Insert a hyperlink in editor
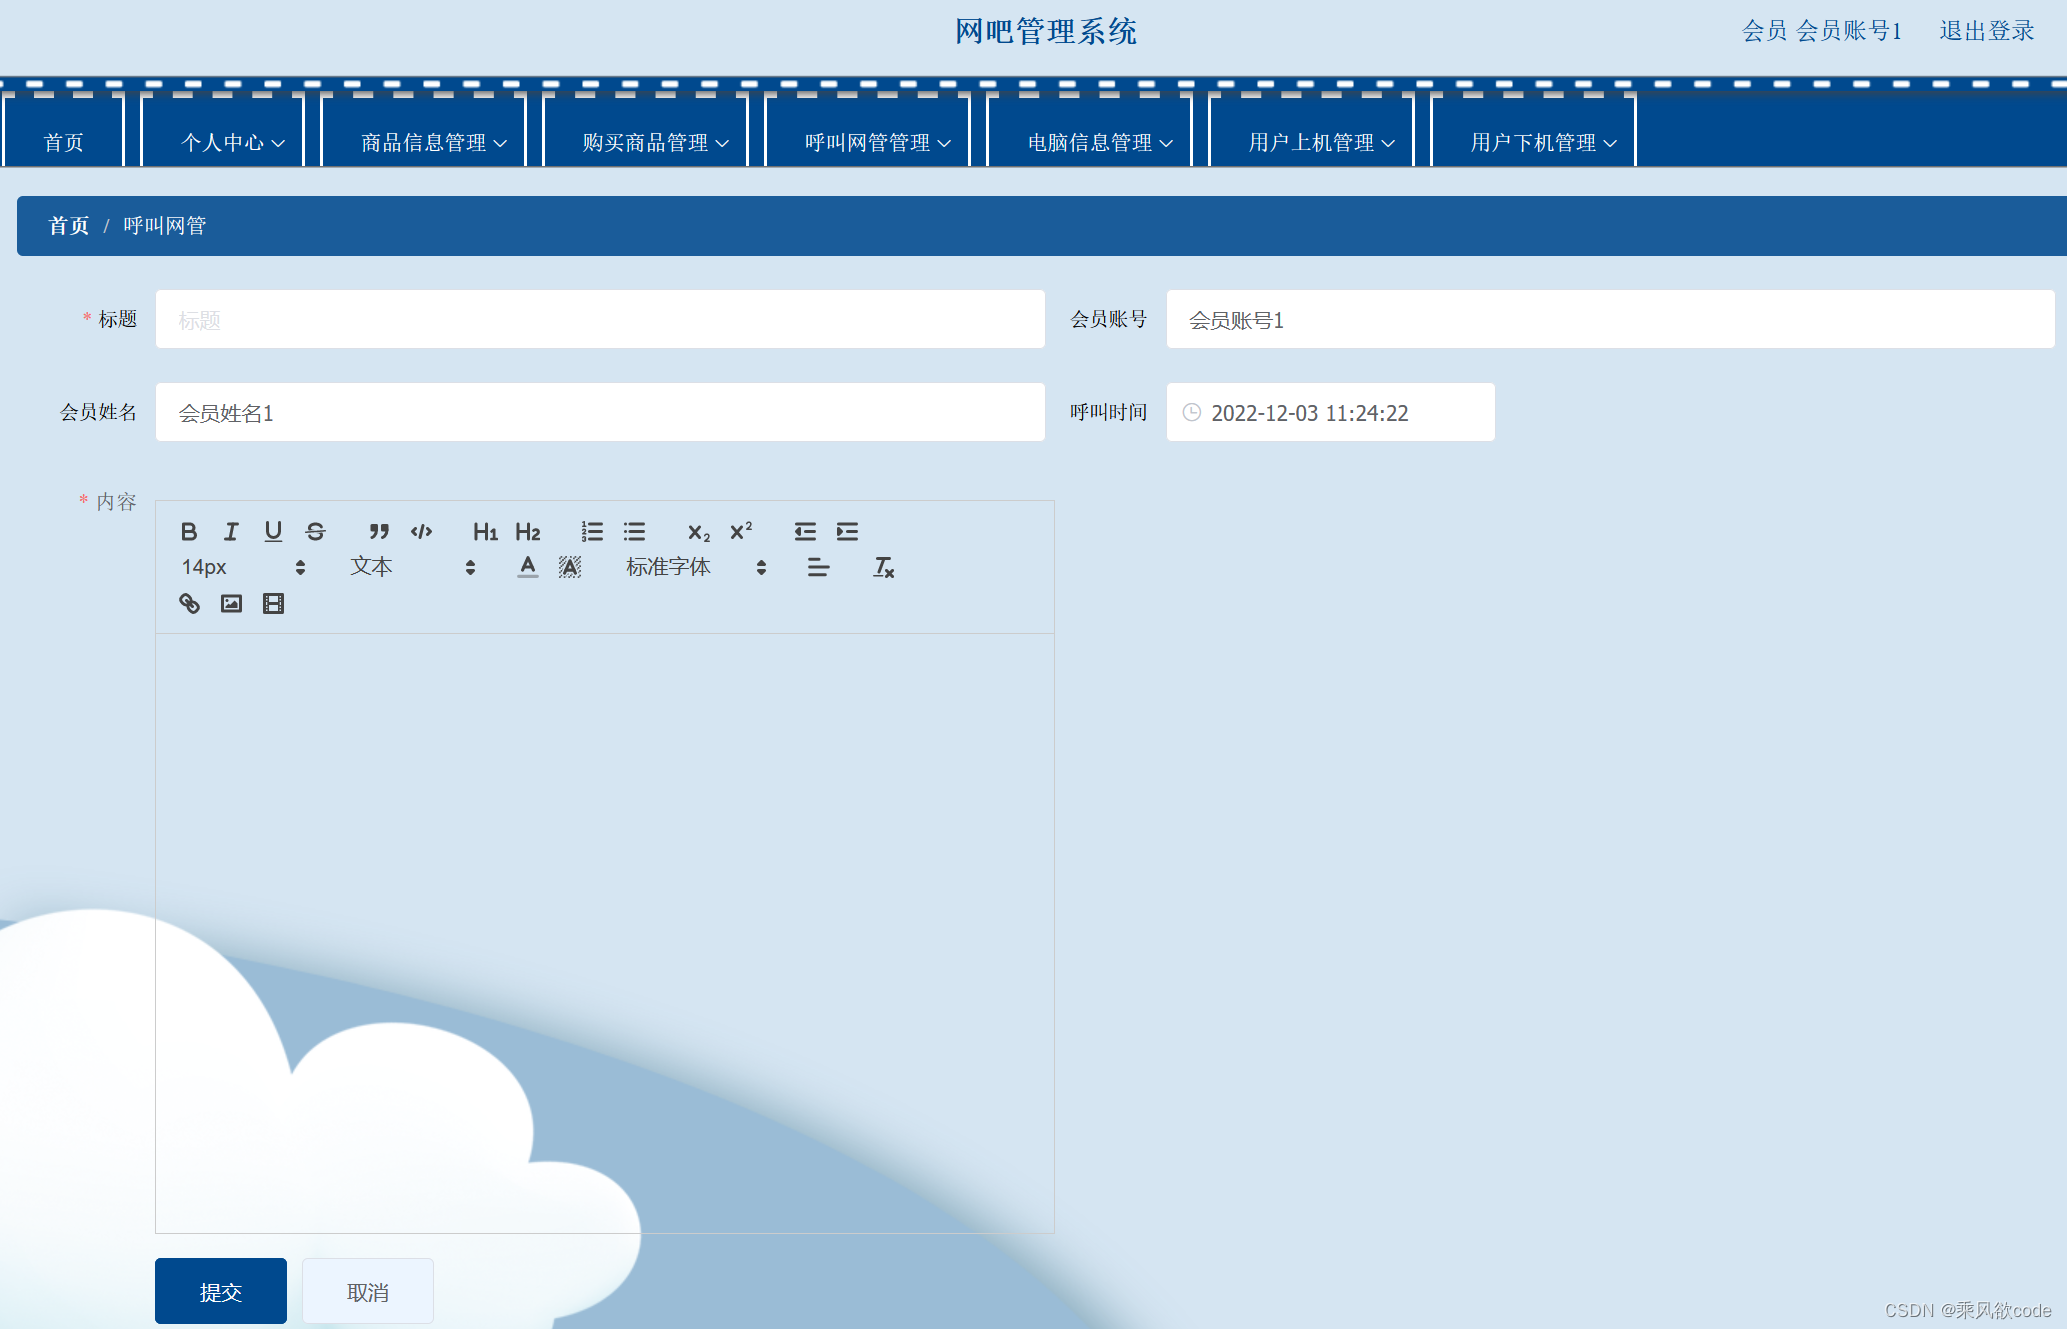The height and width of the screenshot is (1329, 2067). (189, 603)
